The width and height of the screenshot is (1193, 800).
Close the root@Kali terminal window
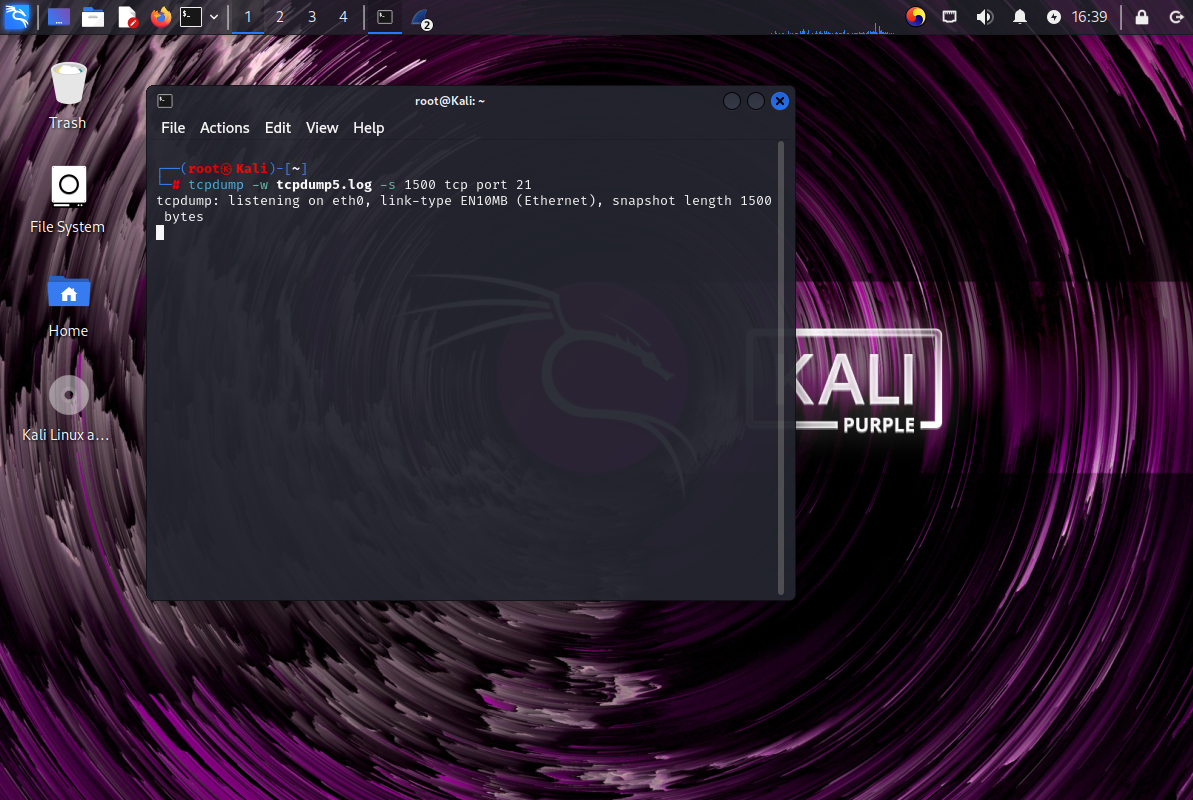tap(780, 100)
